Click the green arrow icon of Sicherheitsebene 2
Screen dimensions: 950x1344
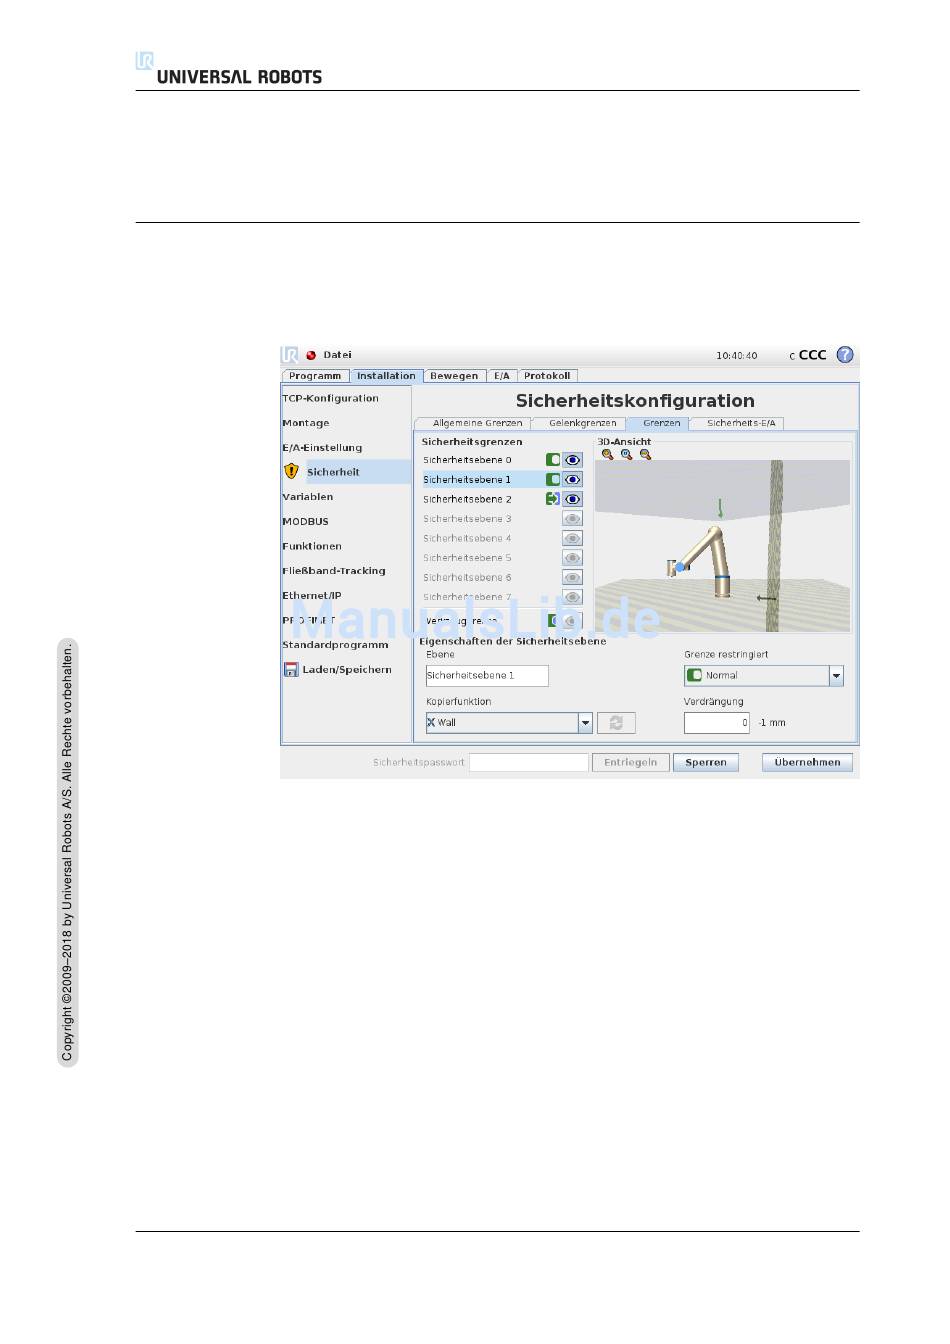(x=552, y=499)
